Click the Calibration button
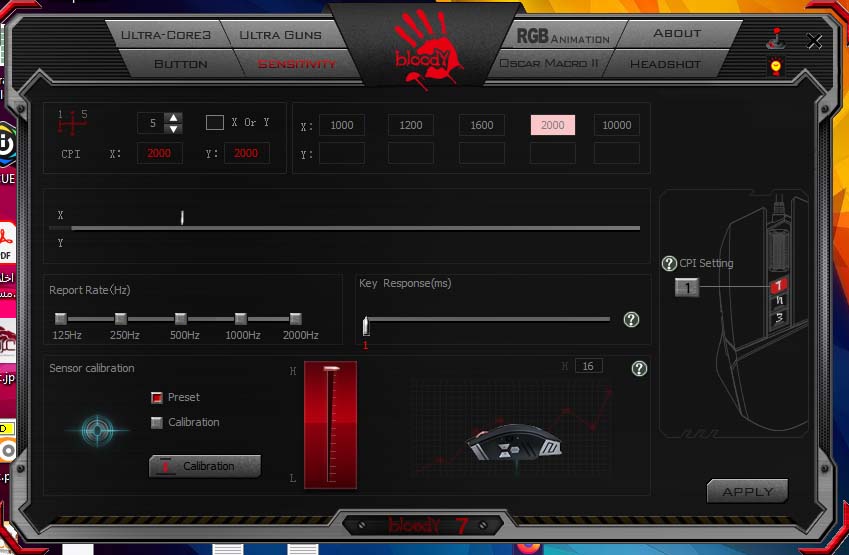 [x=205, y=466]
